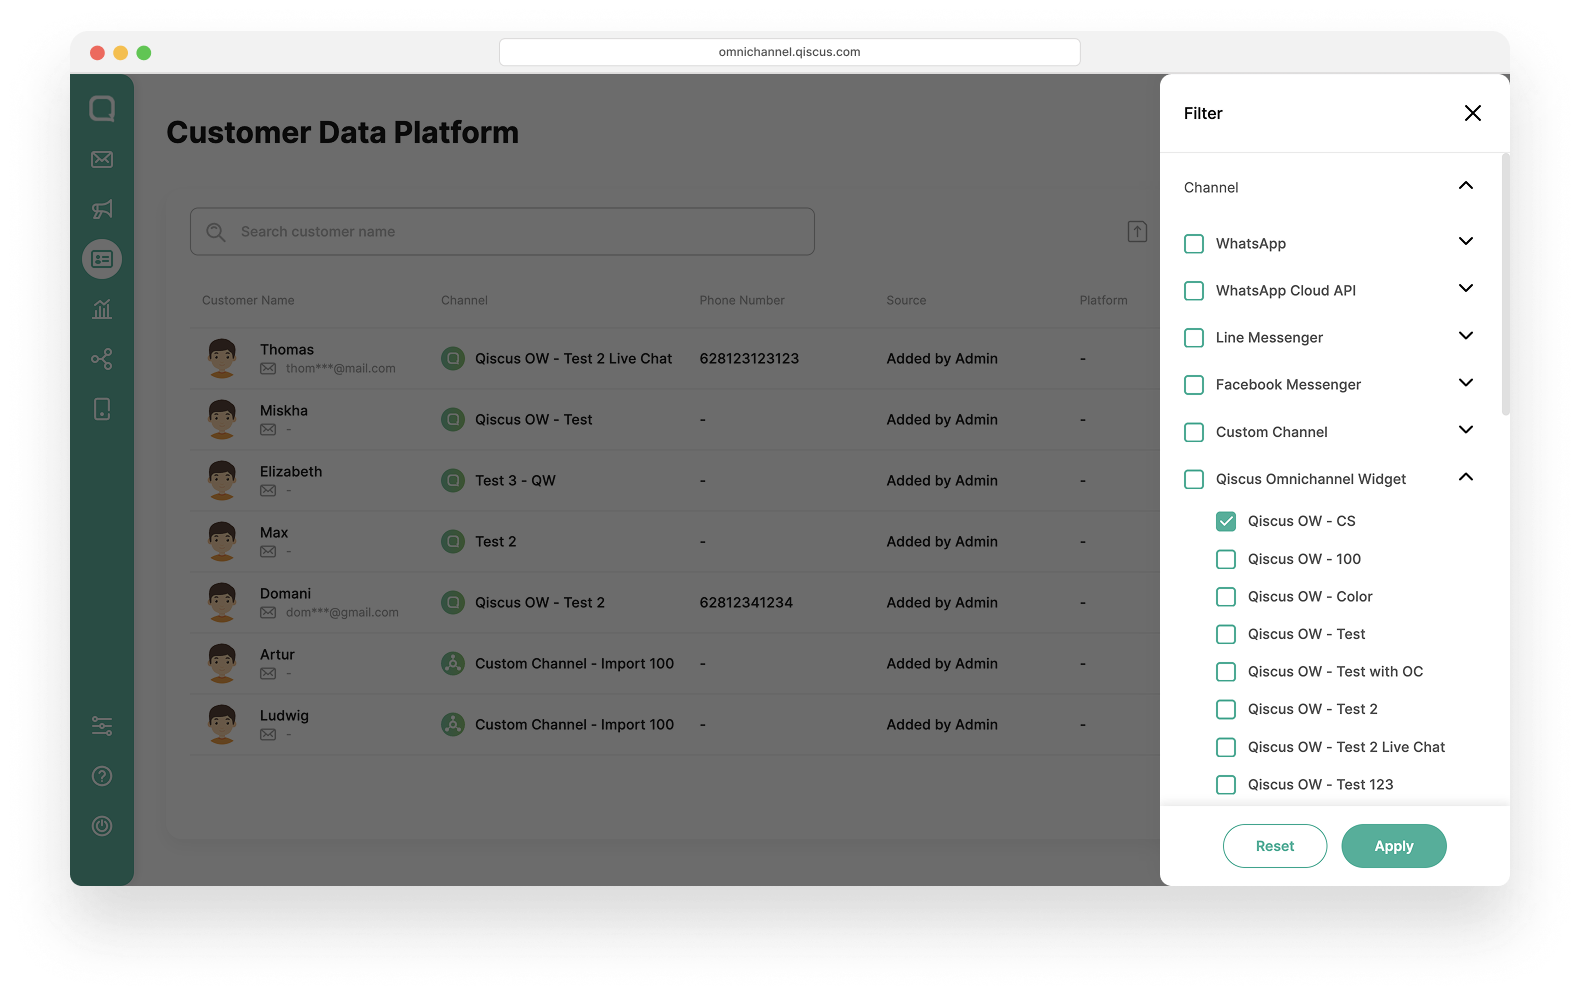This screenshot has height=995, width=1580.
Task: Click the Reset button
Action: coord(1275,846)
